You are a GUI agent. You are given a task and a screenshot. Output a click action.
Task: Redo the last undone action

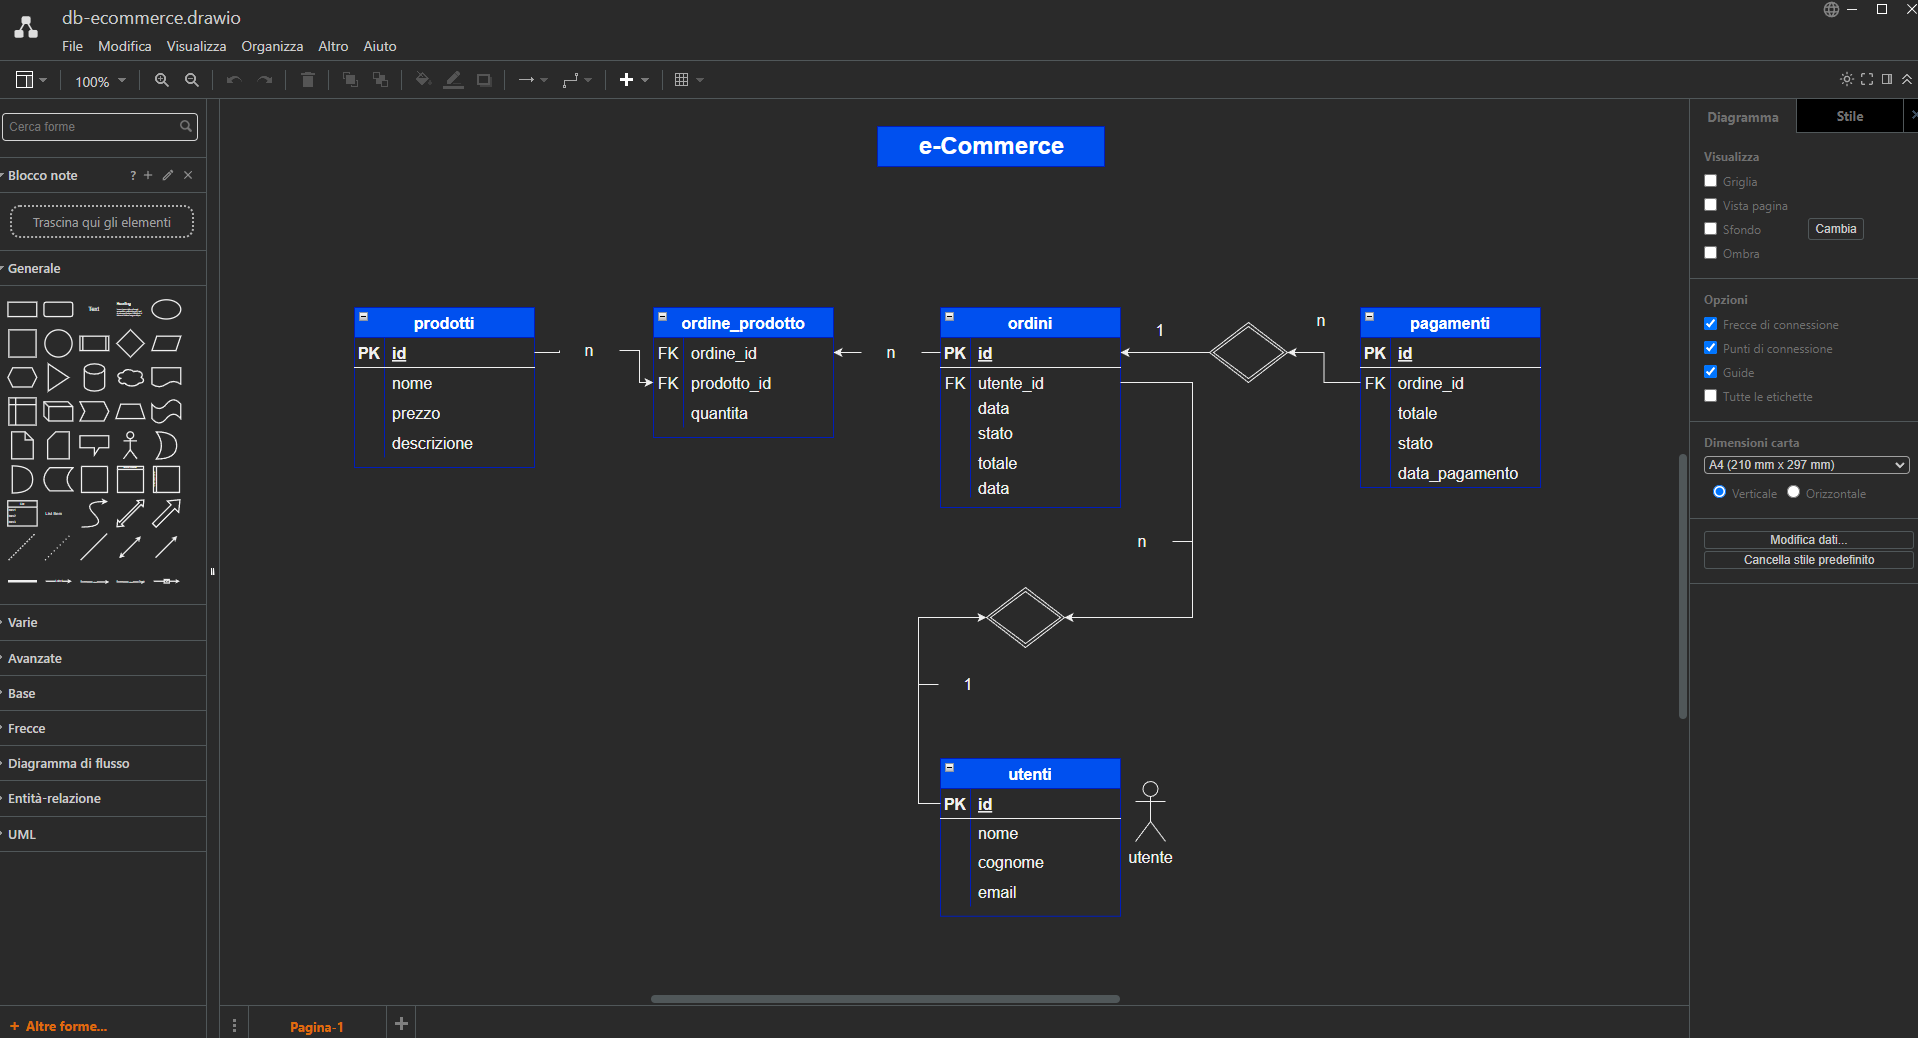(x=265, y=80)
